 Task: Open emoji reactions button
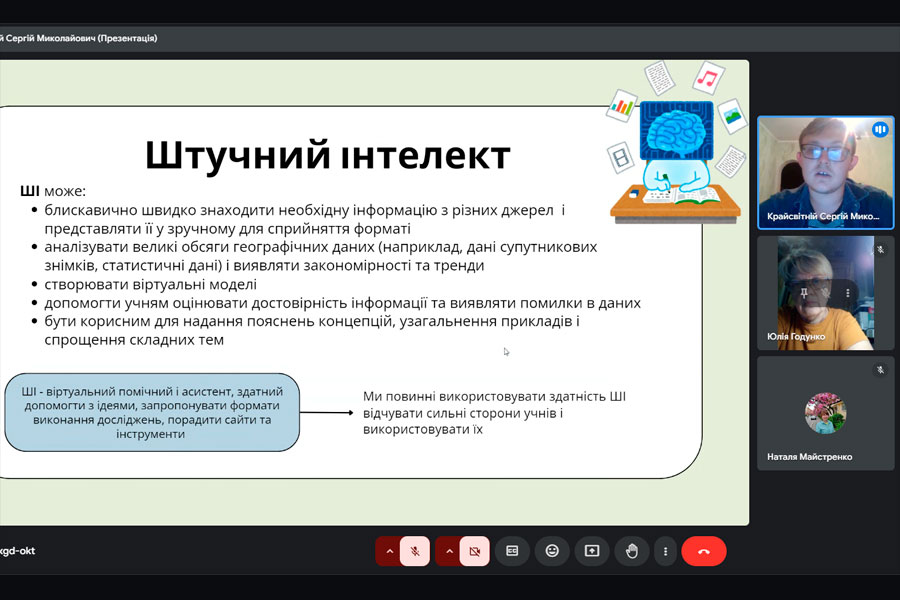click(552, 551)
